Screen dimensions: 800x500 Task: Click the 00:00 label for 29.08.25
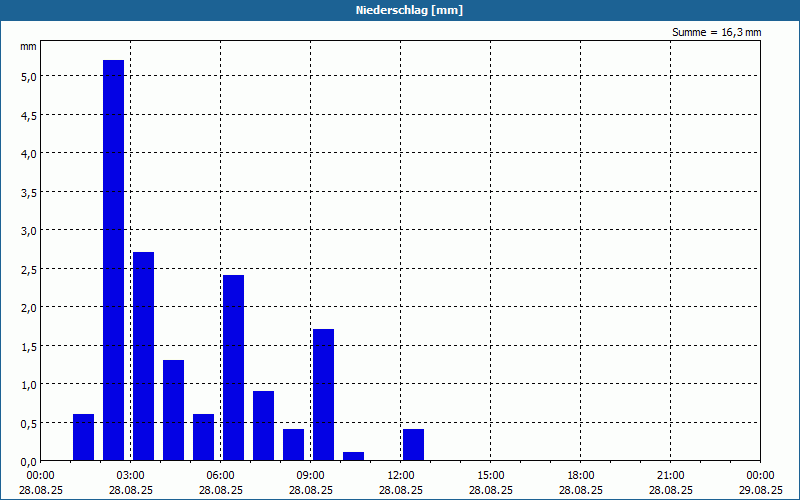[760, 476]
